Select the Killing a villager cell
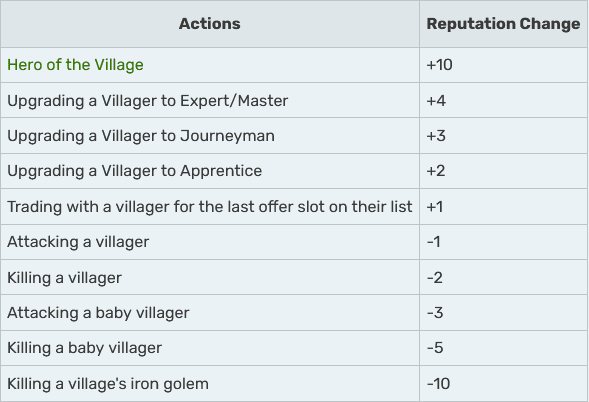Screen dimensions: 589x402 pos(210,278)
